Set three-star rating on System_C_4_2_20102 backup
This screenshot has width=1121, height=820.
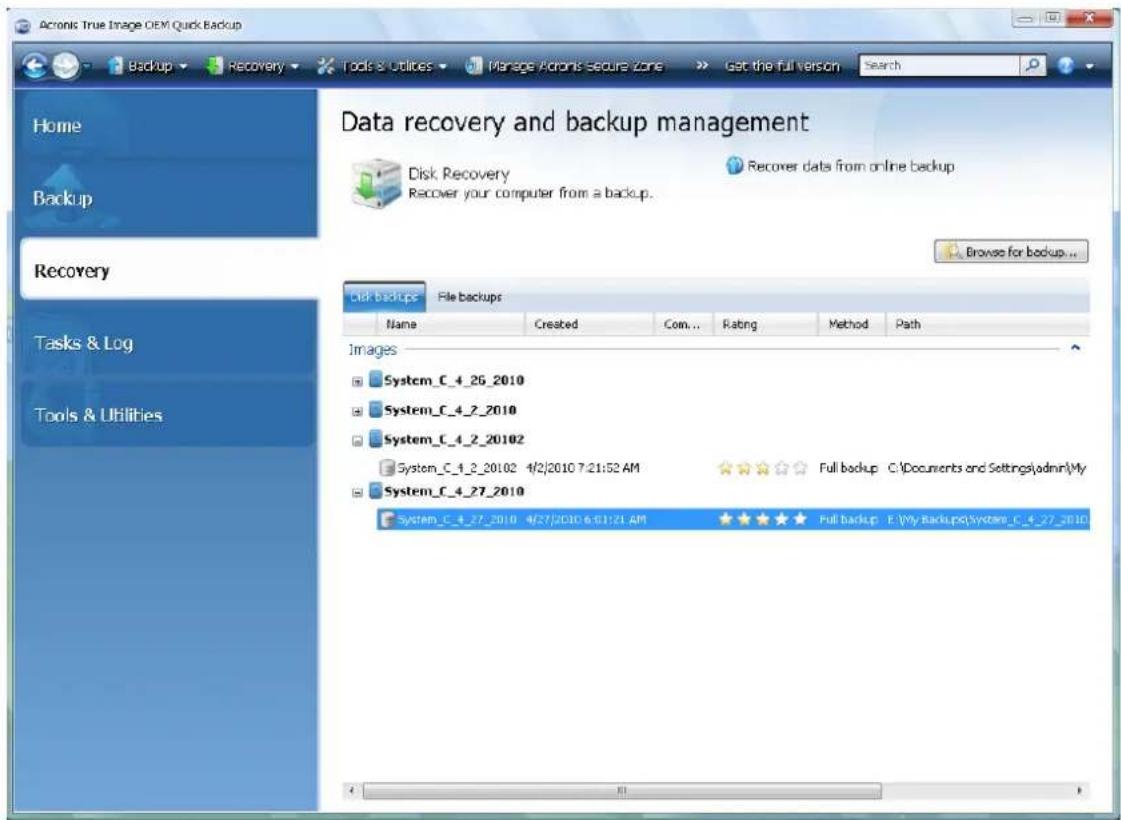tap(763, 468)
